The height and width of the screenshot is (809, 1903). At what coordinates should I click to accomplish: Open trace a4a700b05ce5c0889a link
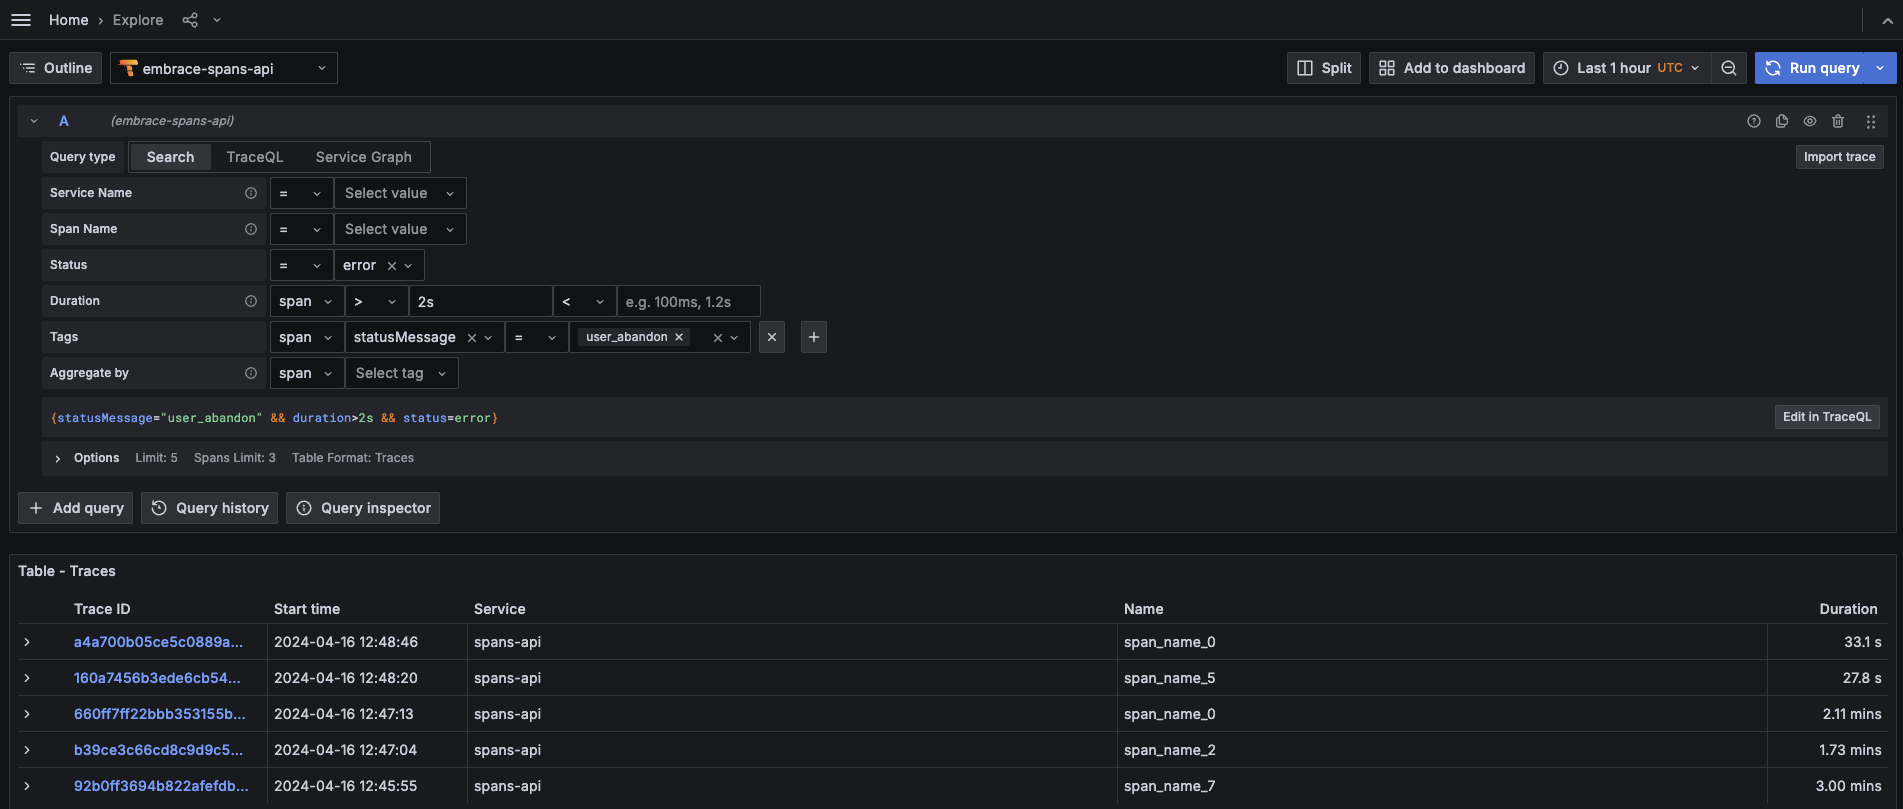pos(158,642)
